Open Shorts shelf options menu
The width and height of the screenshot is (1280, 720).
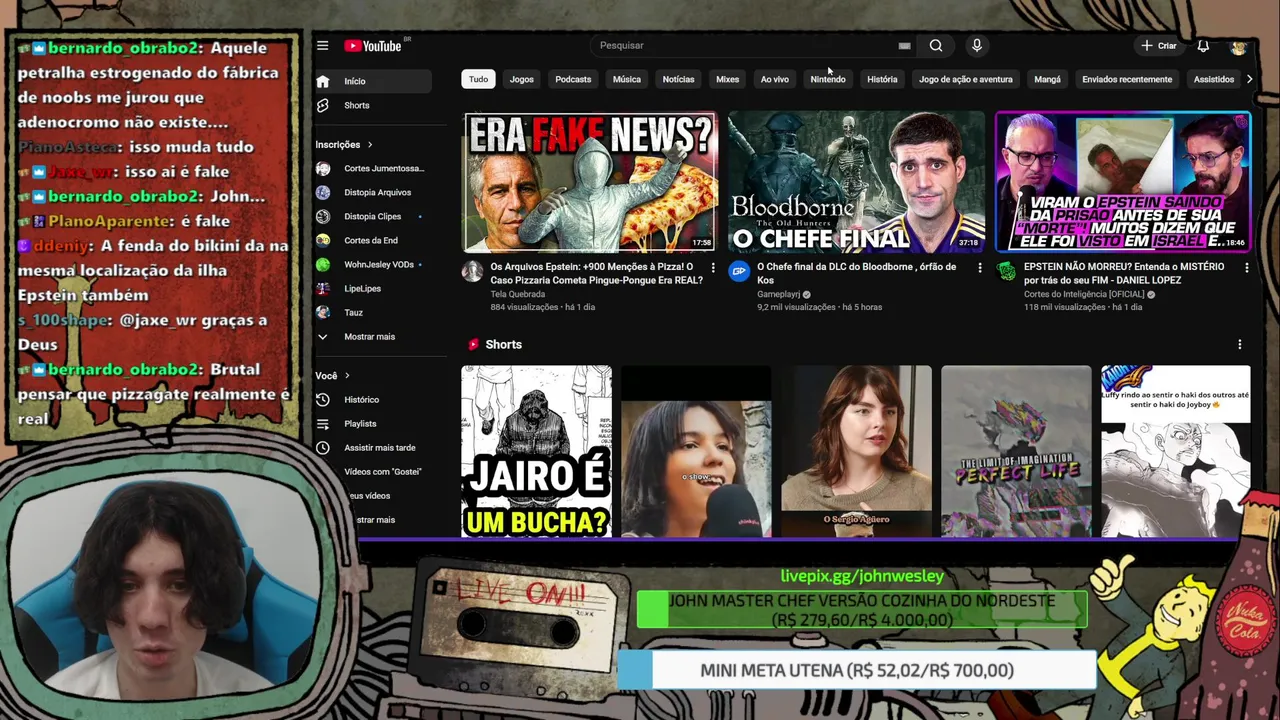click(1240, 344)
